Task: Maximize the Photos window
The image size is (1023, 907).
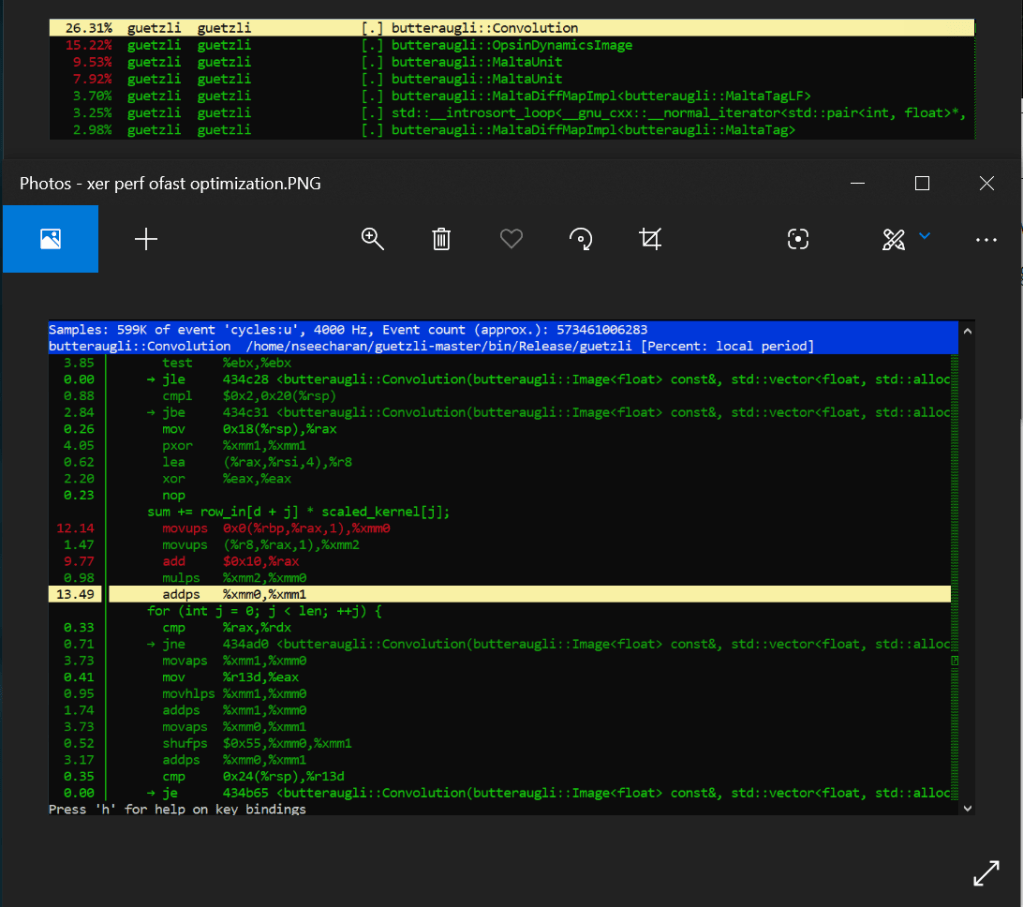Action: [x=922, y=183]
